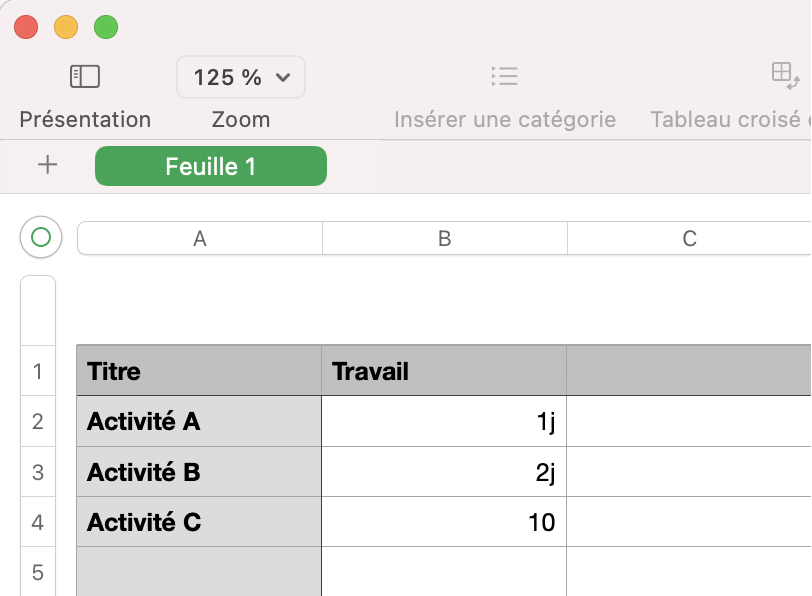Click the Activité A cell
Viewport: 812px width, 596px height.
pos(199,421)
